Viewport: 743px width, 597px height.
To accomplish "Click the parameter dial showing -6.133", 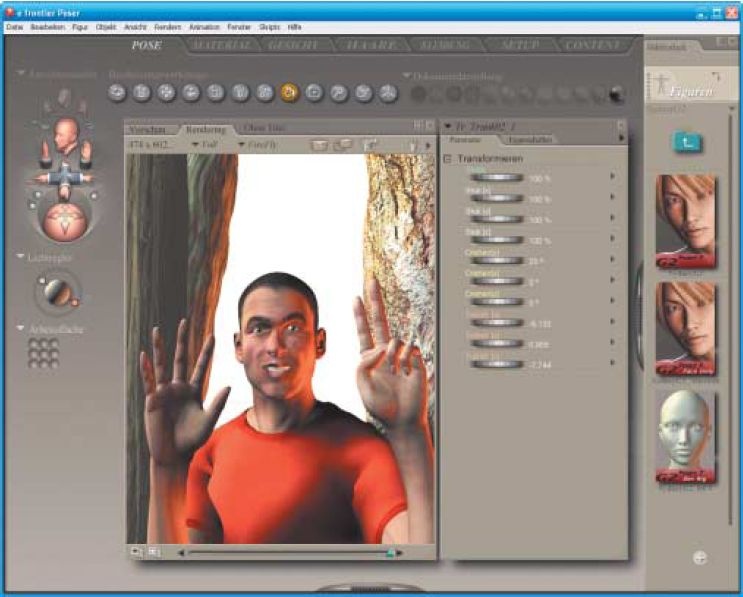I will point(497,323).
